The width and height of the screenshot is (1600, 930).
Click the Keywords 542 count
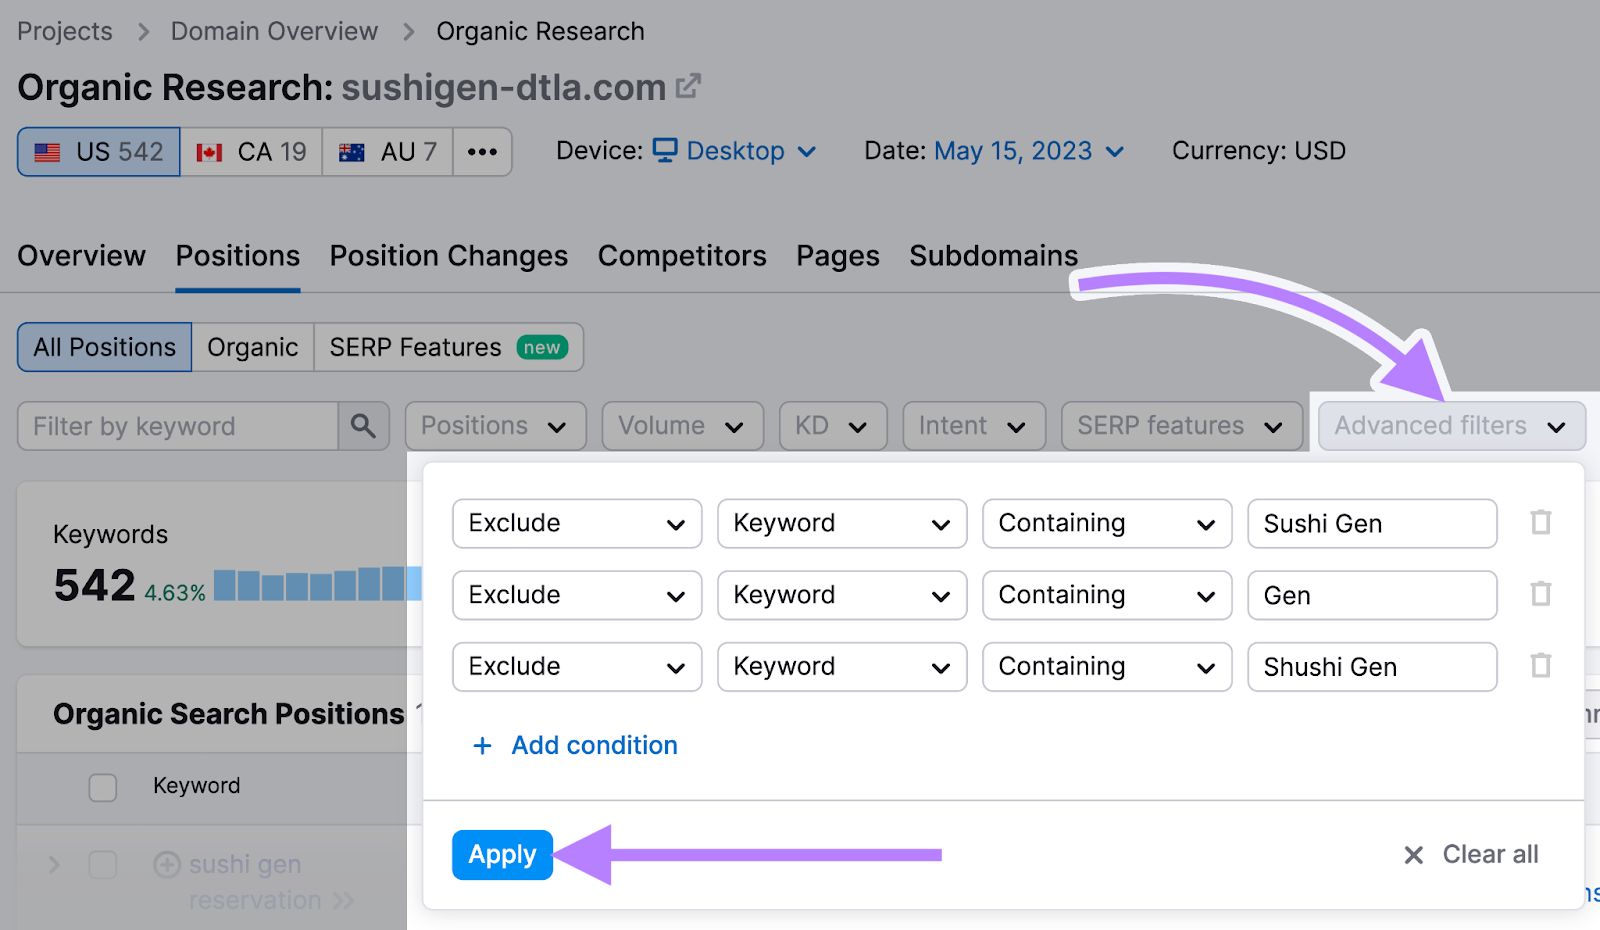[x=94, y=585]
